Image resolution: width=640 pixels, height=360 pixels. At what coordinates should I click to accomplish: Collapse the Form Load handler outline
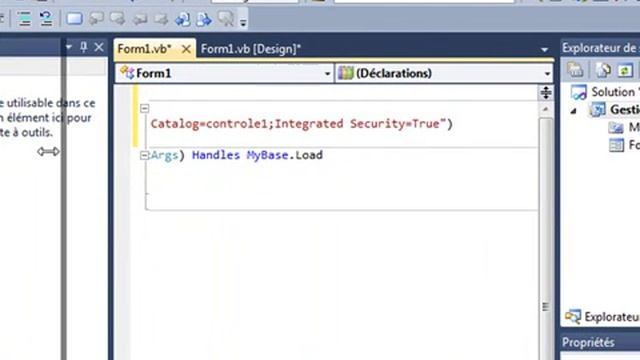[144, 155]
